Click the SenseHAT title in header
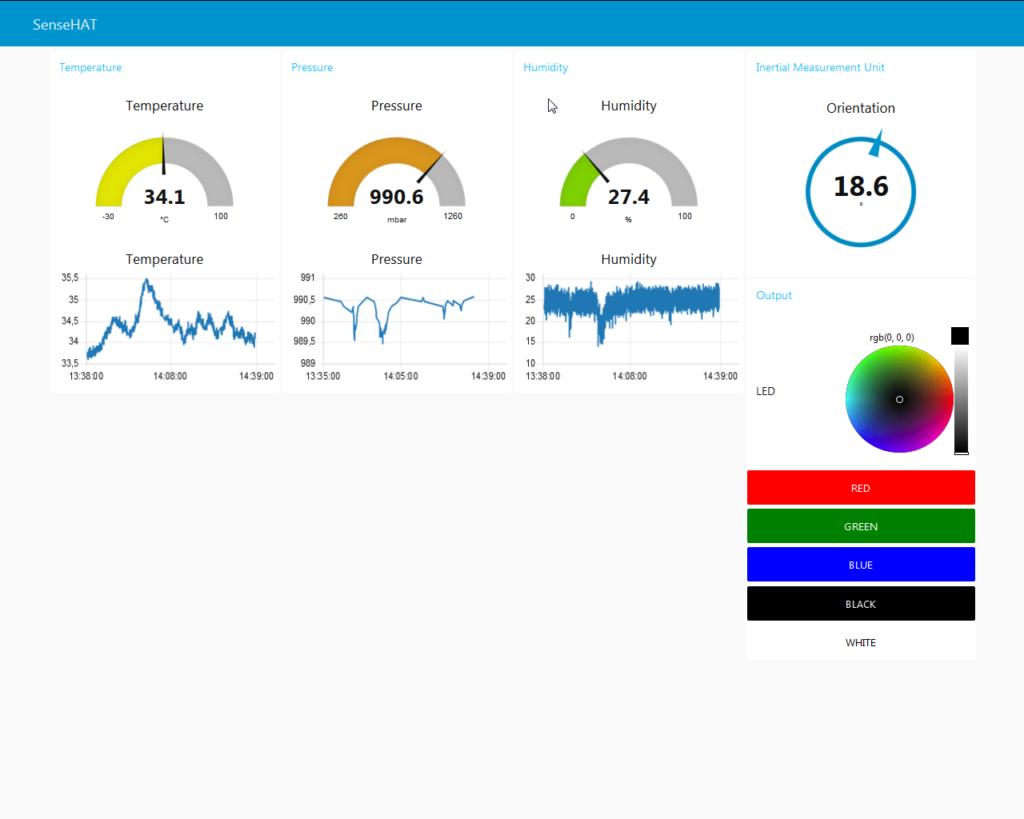Viewport: 1024px width, 819px height. (x=65, y=24)
